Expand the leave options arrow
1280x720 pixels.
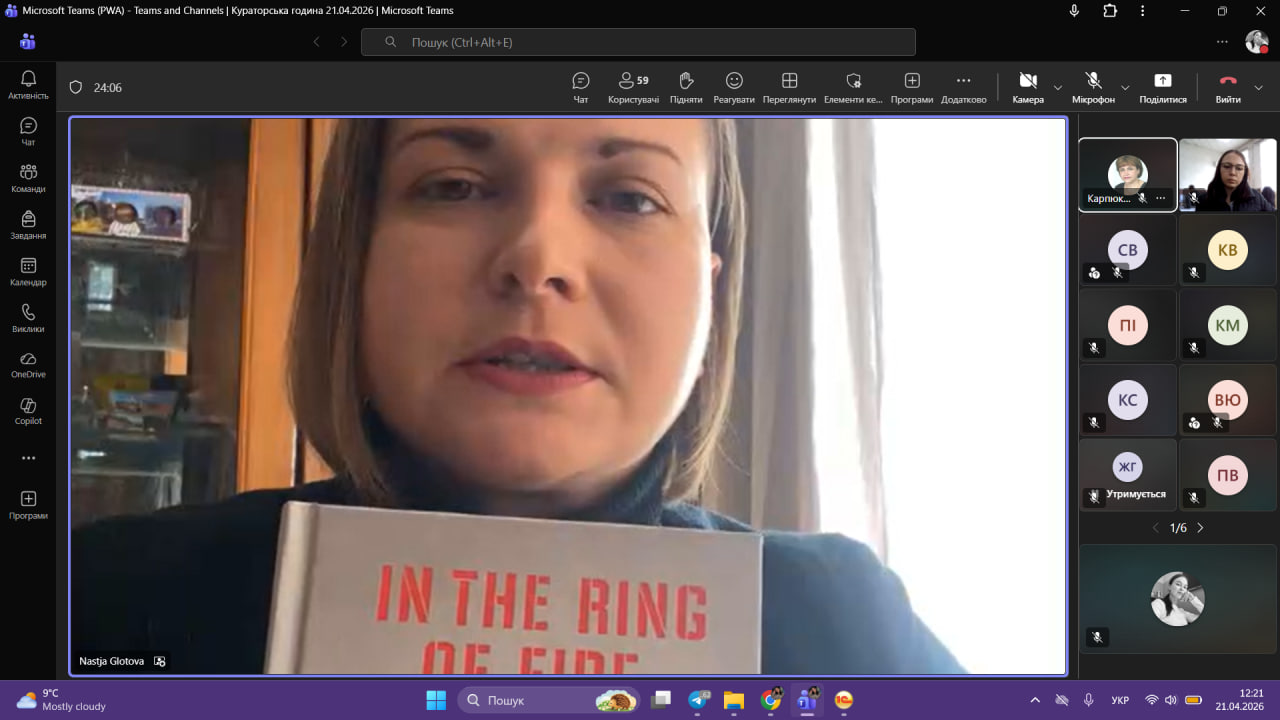click(1258, 88)
